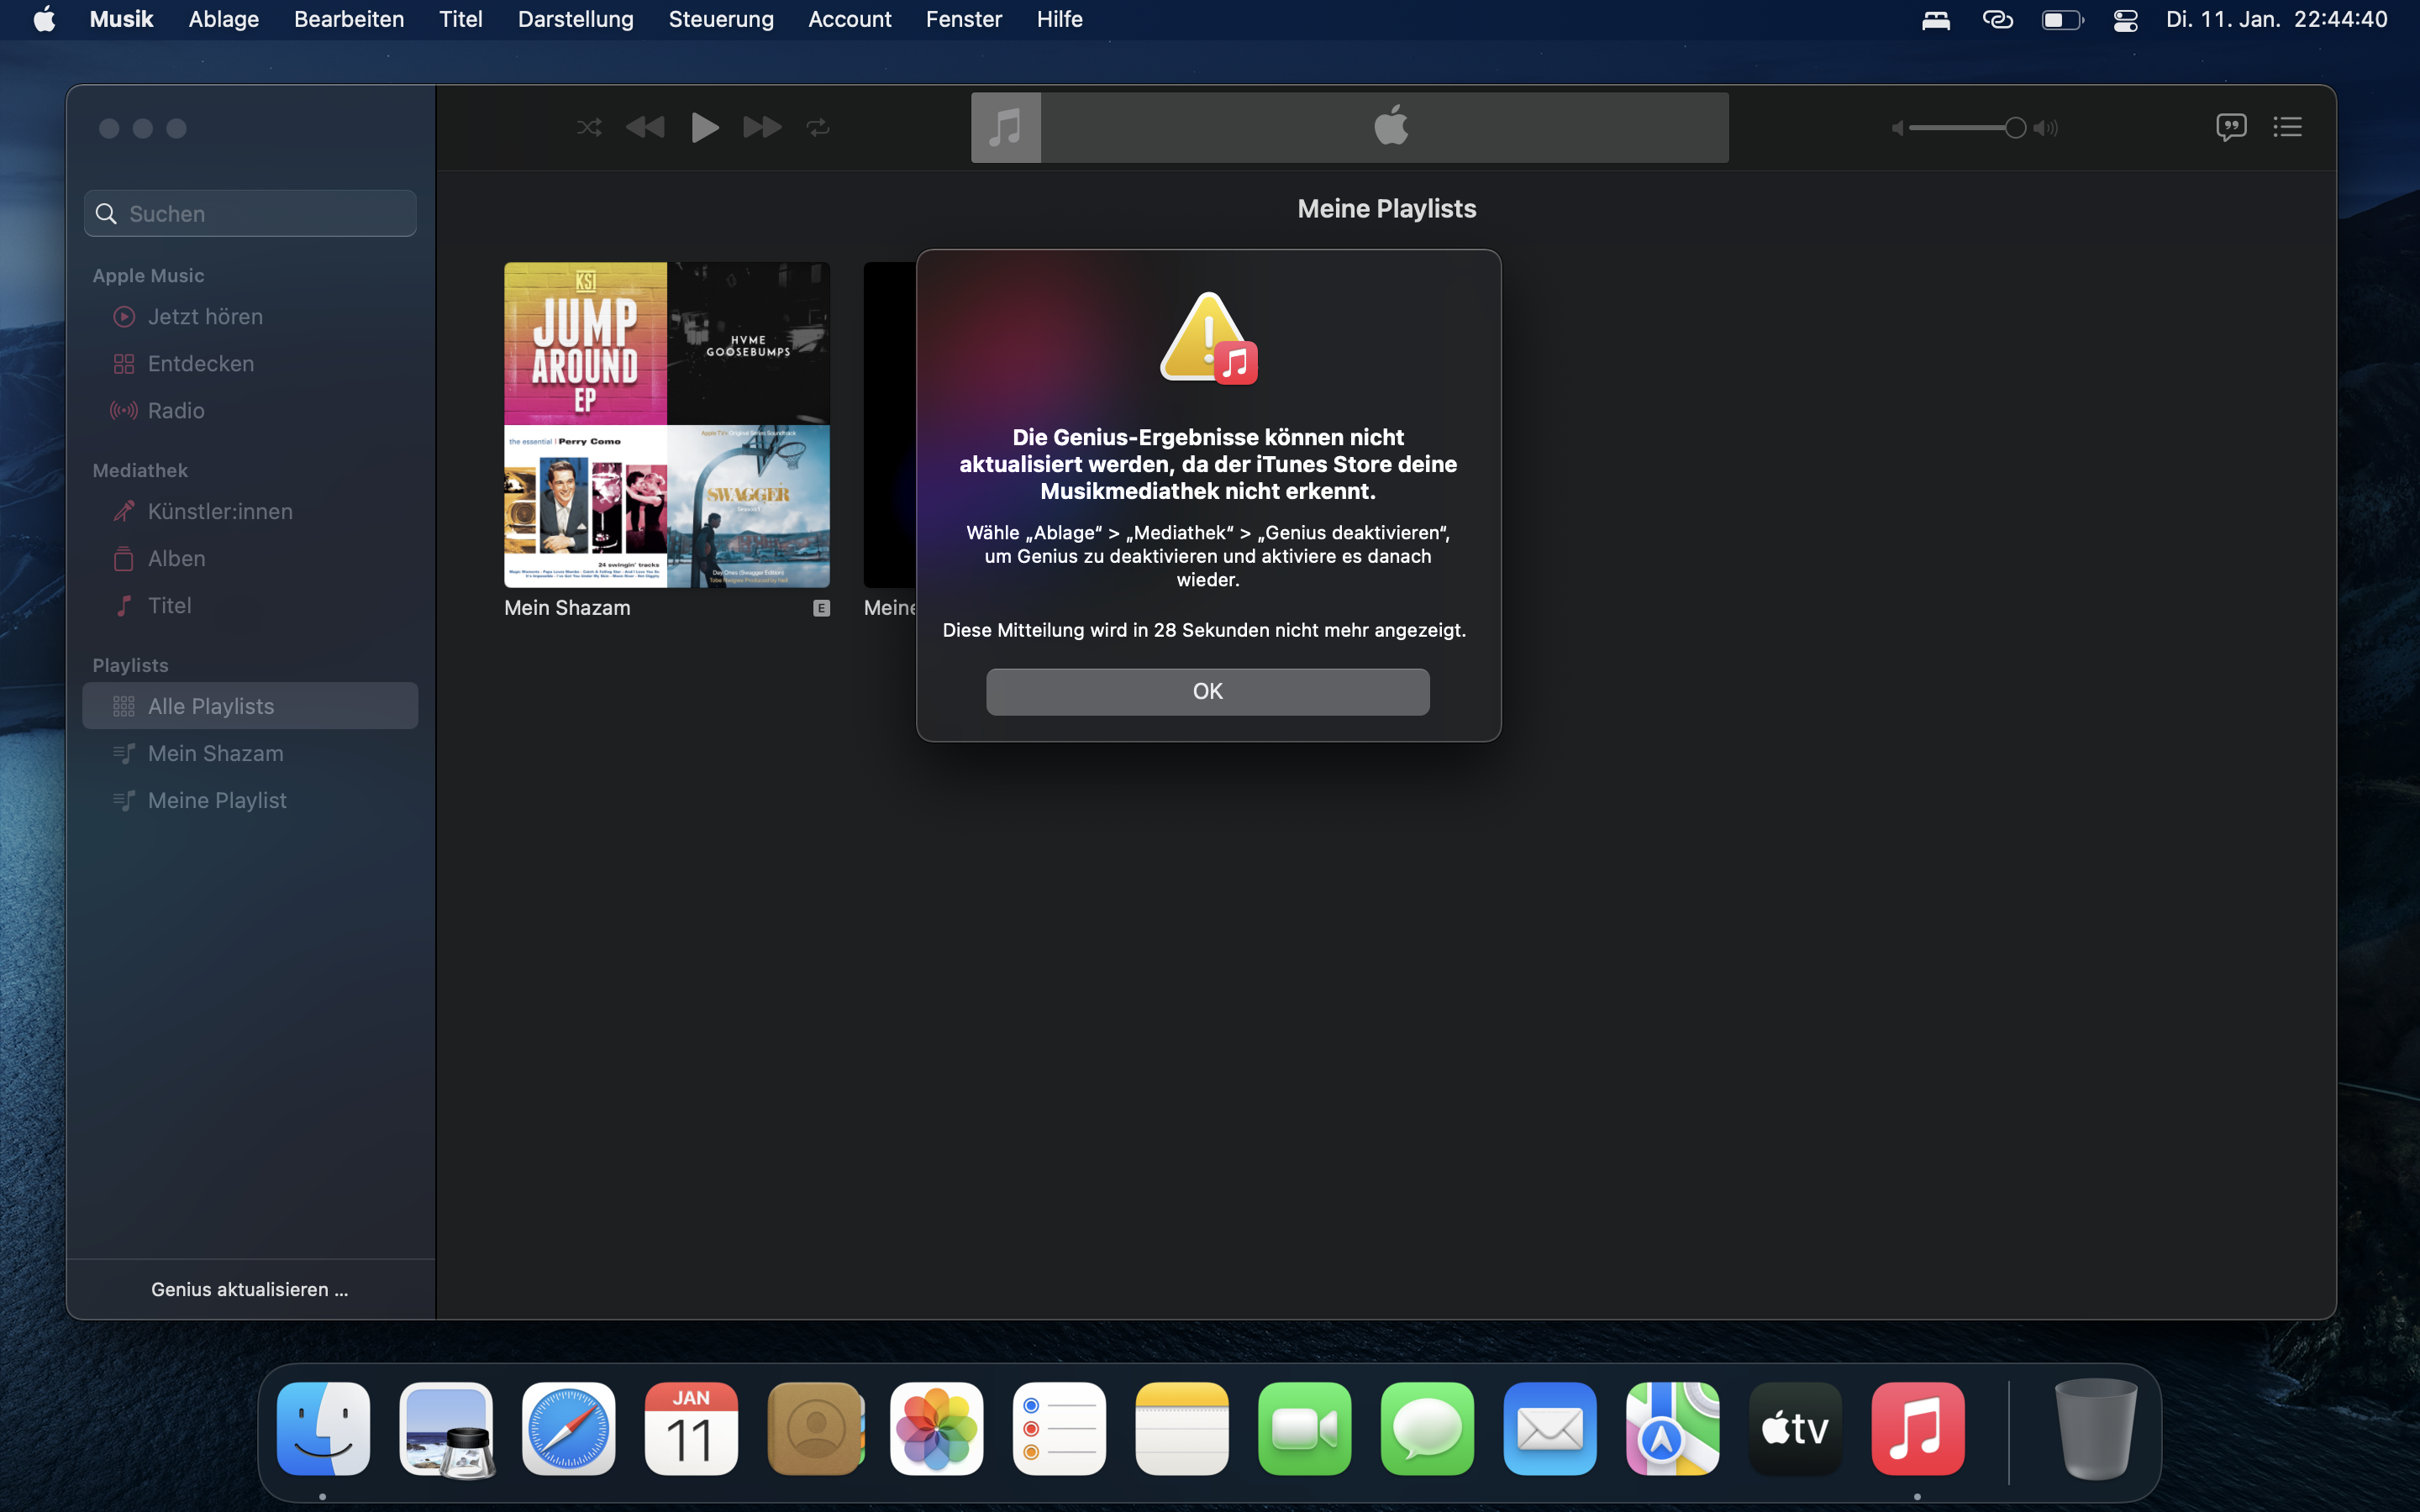Open the Mein Shazam playlist thumbnail
Screen dimensions: 2420x1512
click(667, 425)
